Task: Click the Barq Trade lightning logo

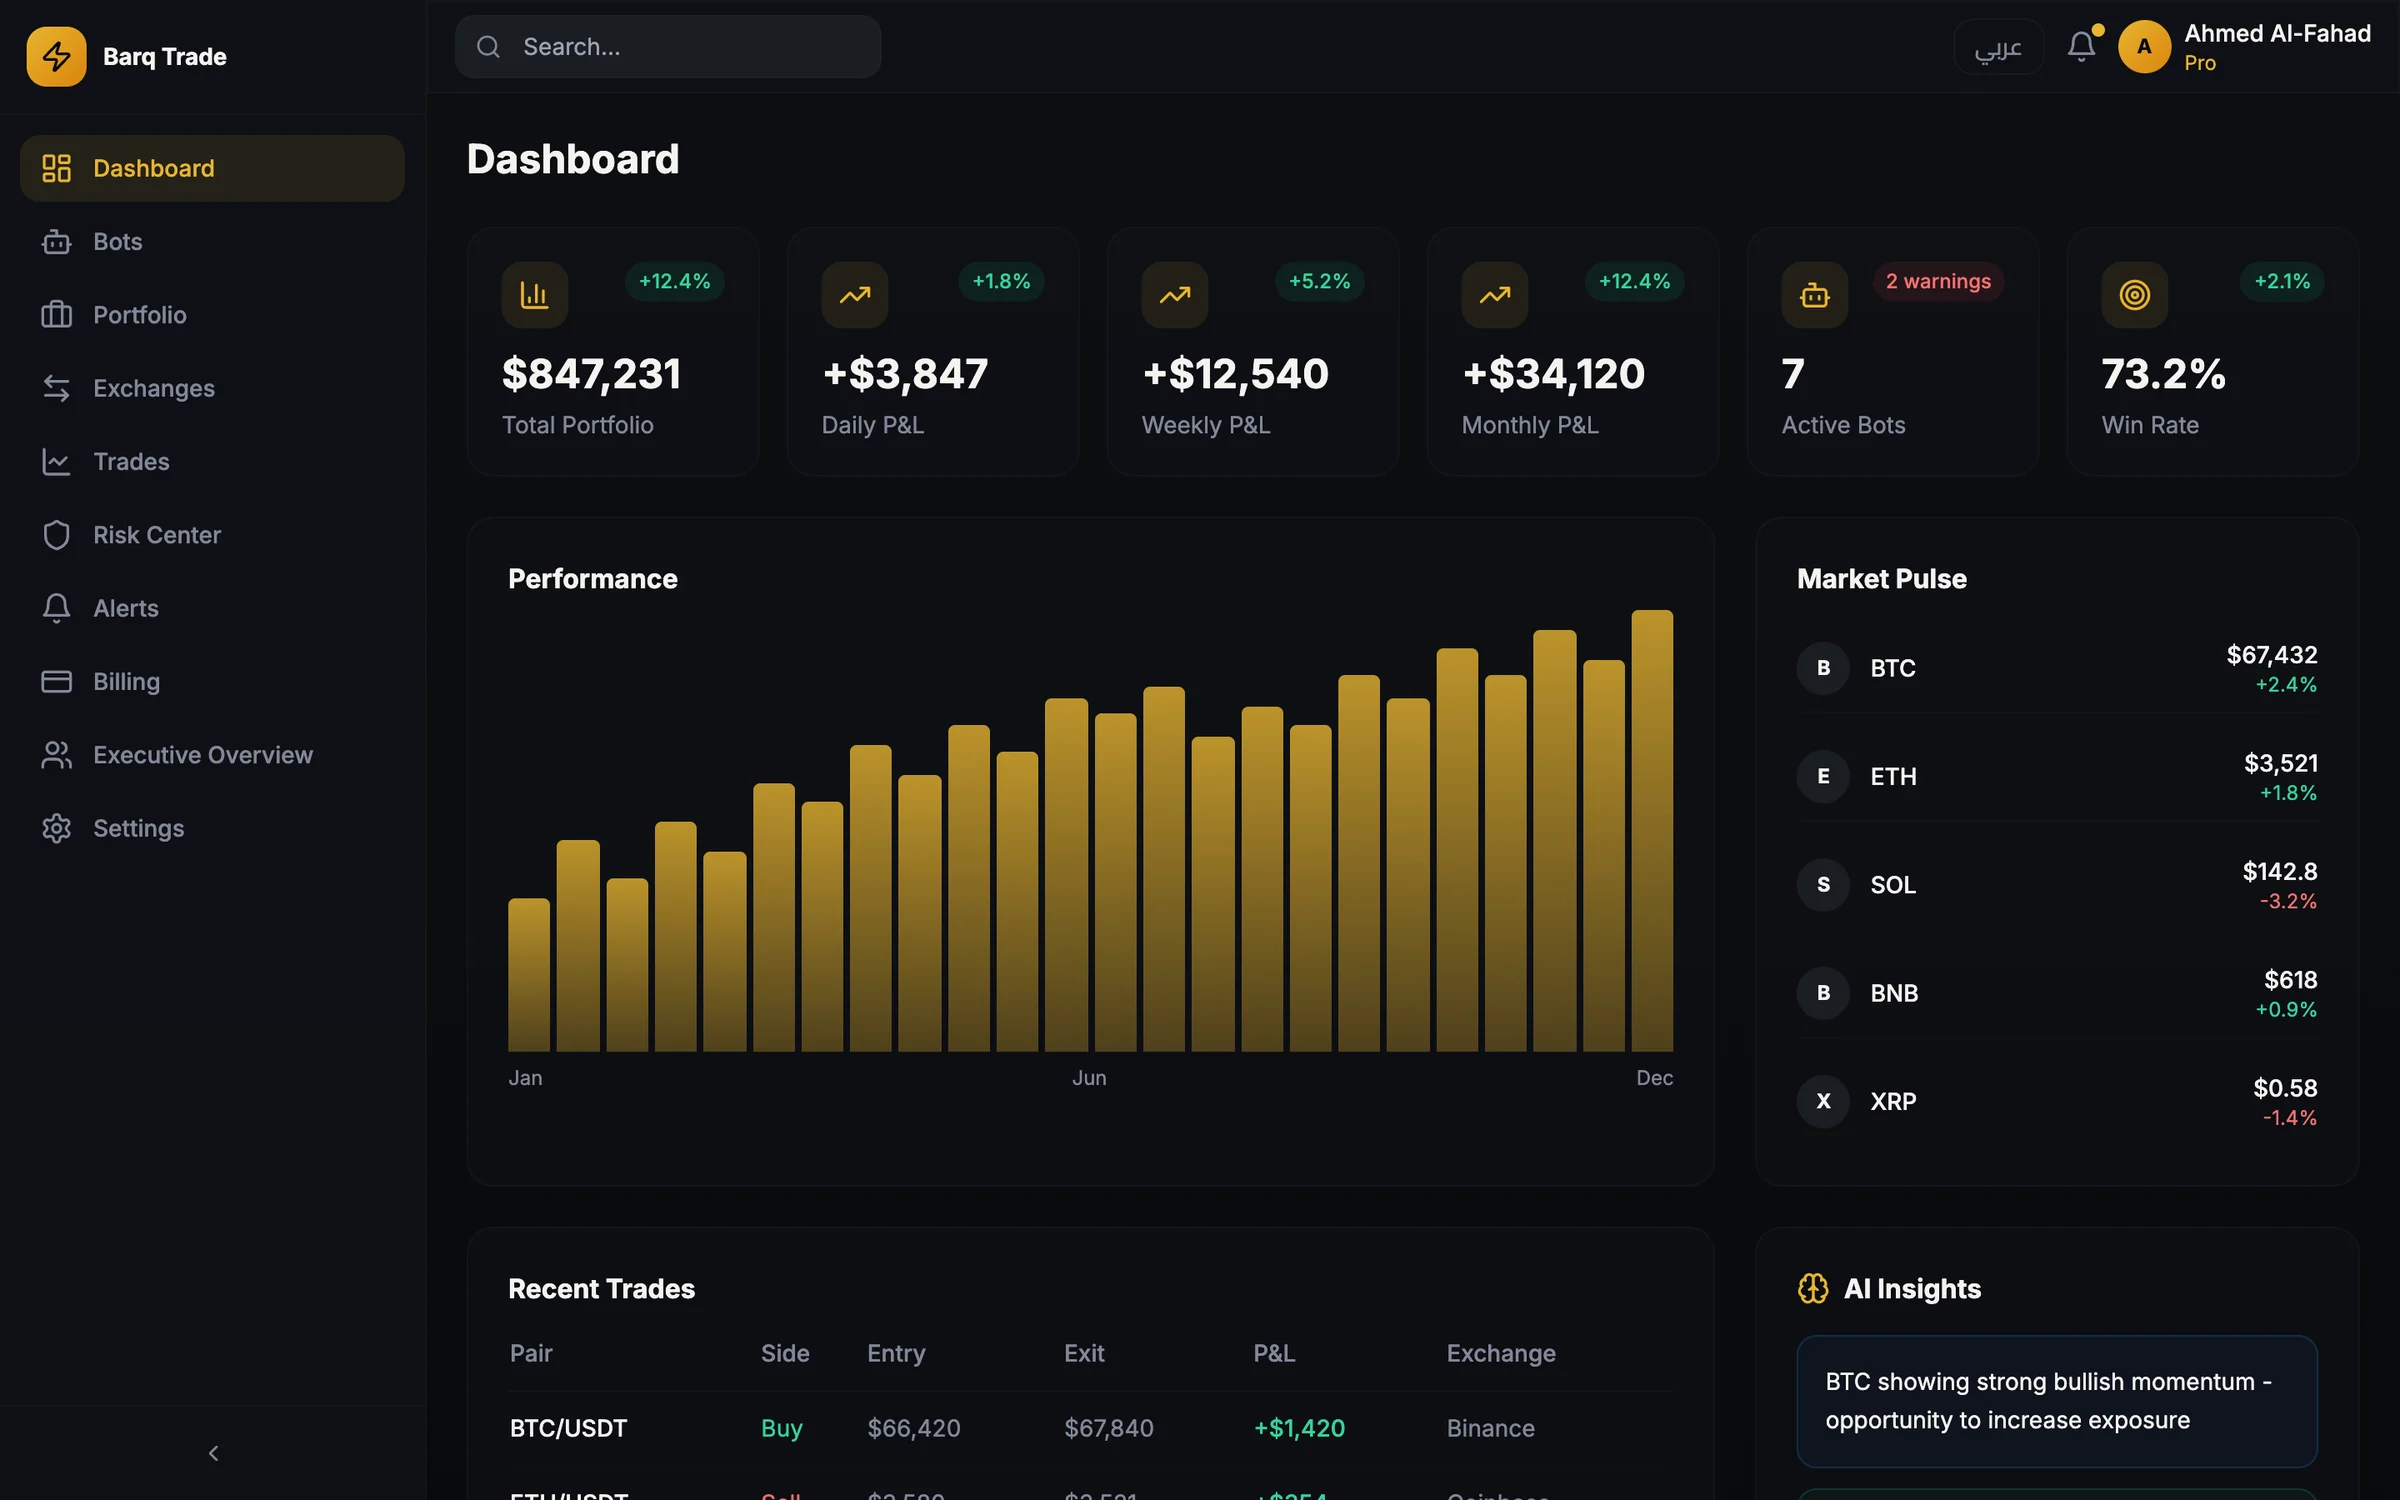Action: coord(56,56)
